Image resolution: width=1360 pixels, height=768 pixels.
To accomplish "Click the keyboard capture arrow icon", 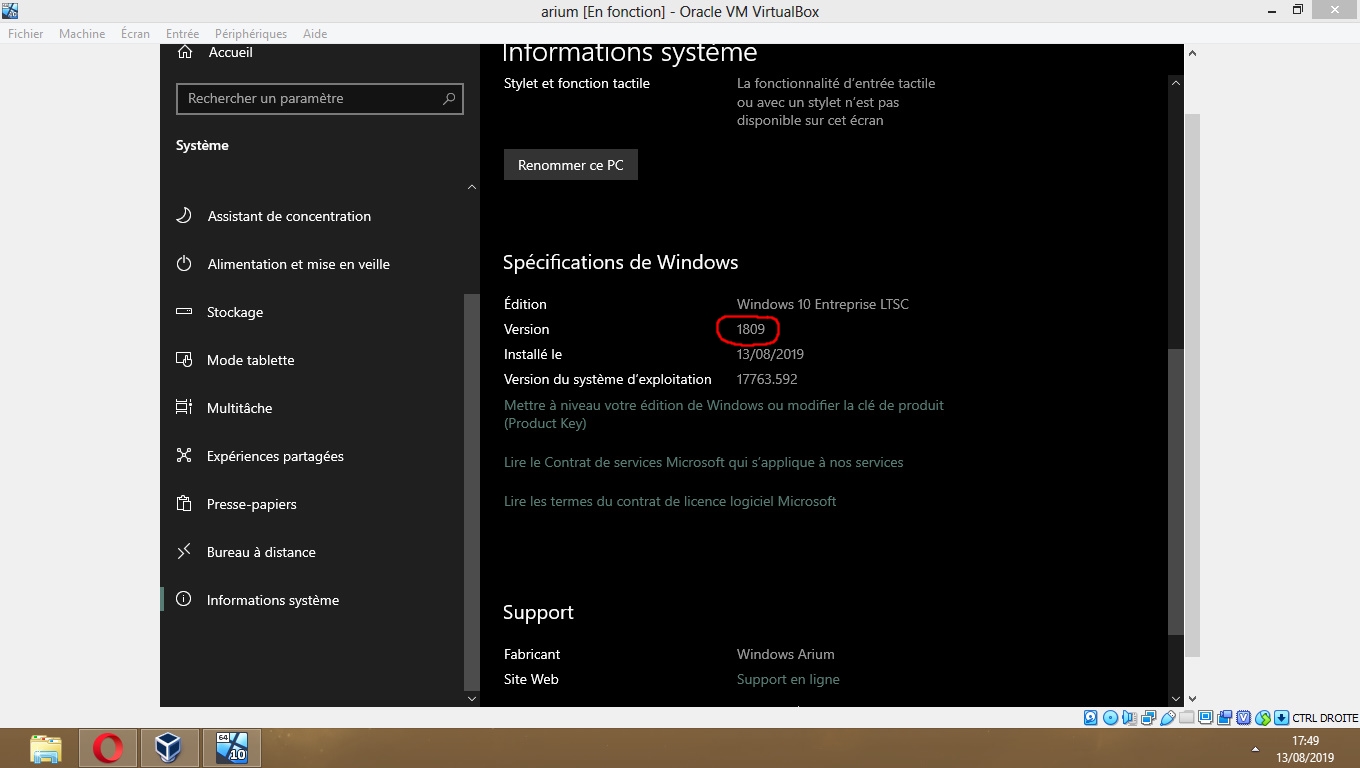I will (1281, 718).
